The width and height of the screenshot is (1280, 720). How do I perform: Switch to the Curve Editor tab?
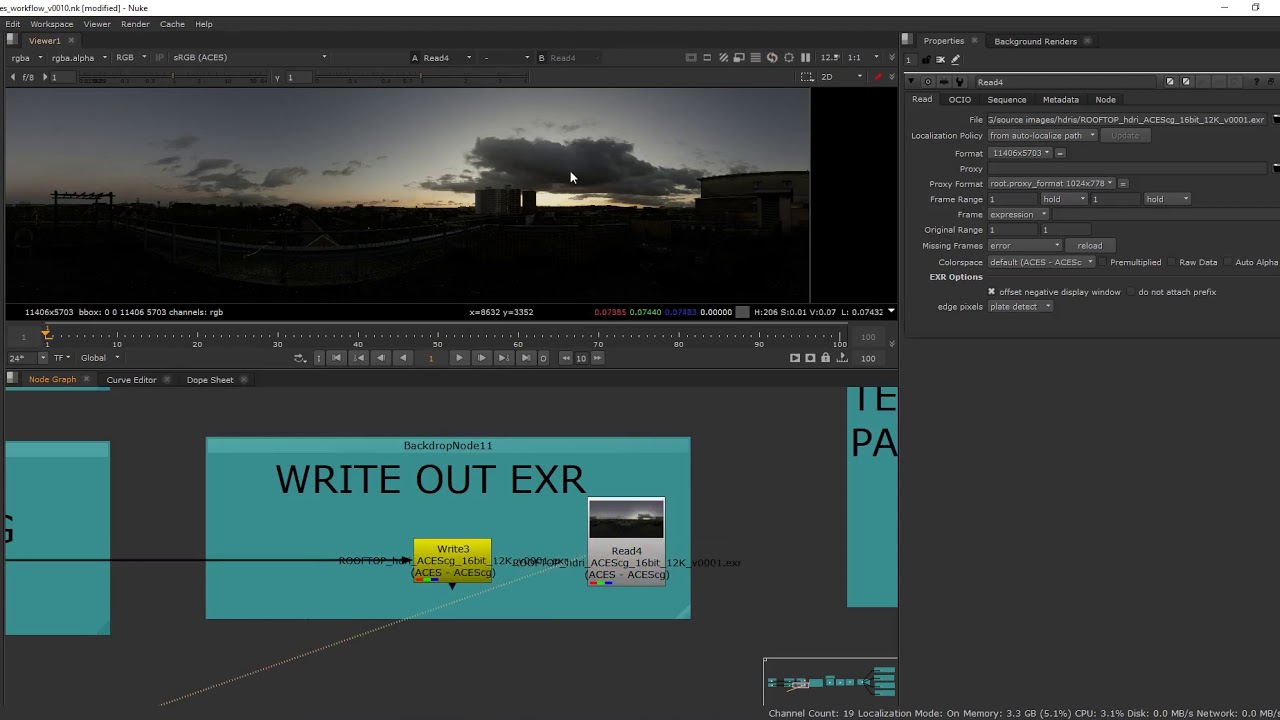point(131,380)
